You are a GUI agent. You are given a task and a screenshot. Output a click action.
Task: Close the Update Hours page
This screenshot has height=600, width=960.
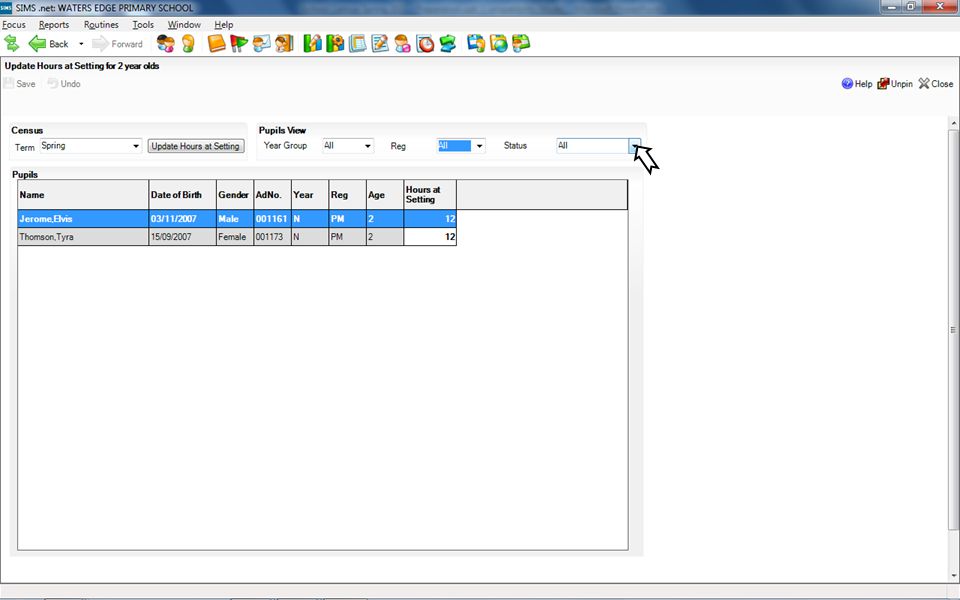click(936, 84)
